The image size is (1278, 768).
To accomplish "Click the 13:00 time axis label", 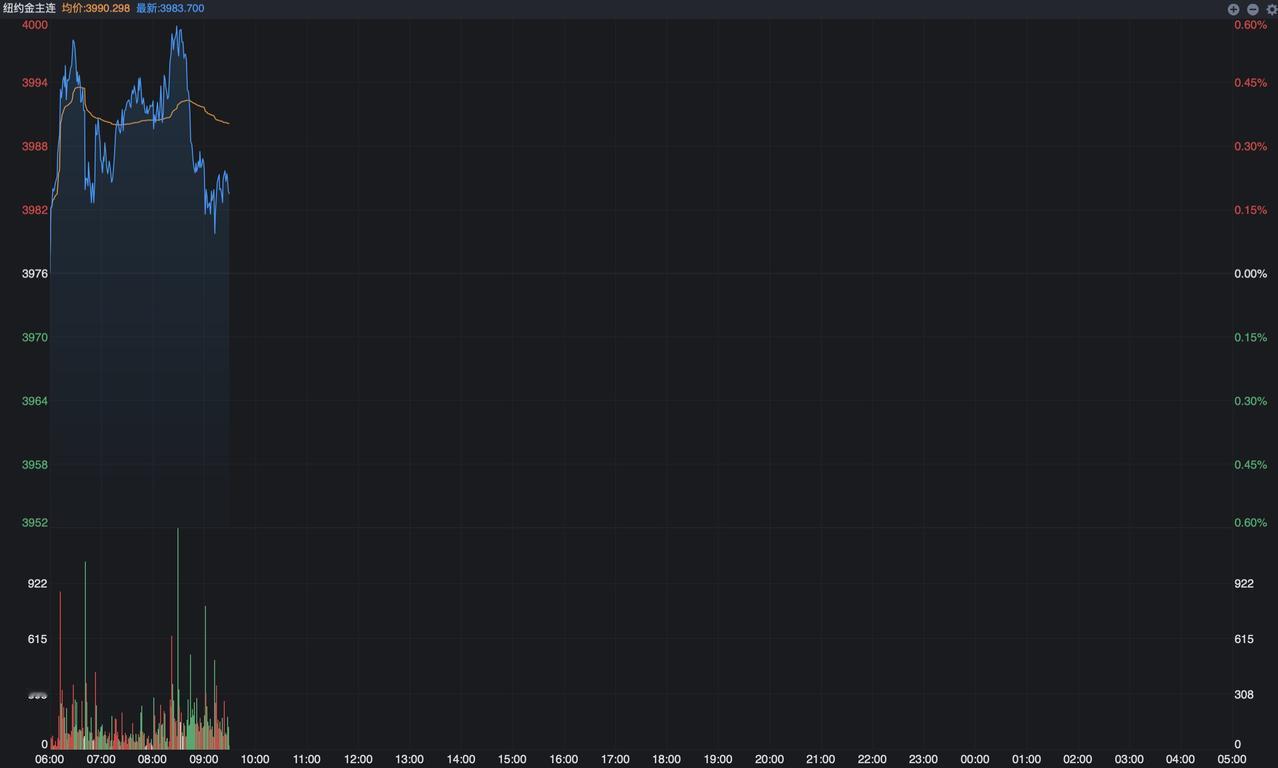I will pyautogui.click(x=409, y=760).
